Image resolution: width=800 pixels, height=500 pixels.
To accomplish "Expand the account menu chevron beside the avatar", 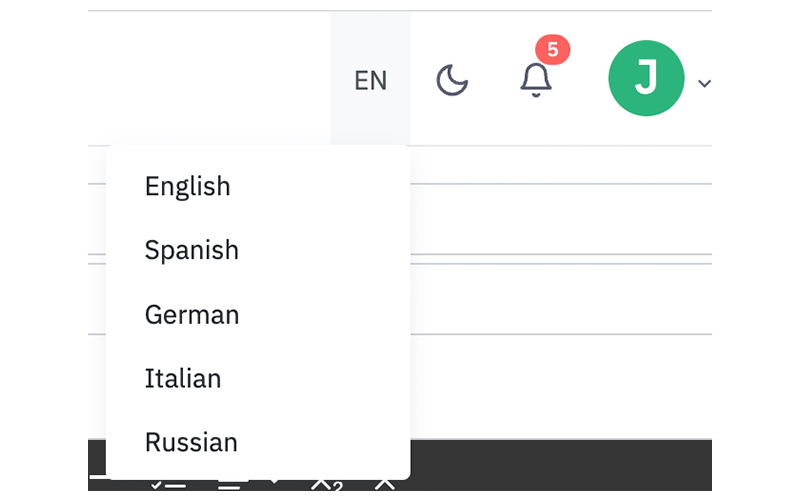I will [704, 83].
